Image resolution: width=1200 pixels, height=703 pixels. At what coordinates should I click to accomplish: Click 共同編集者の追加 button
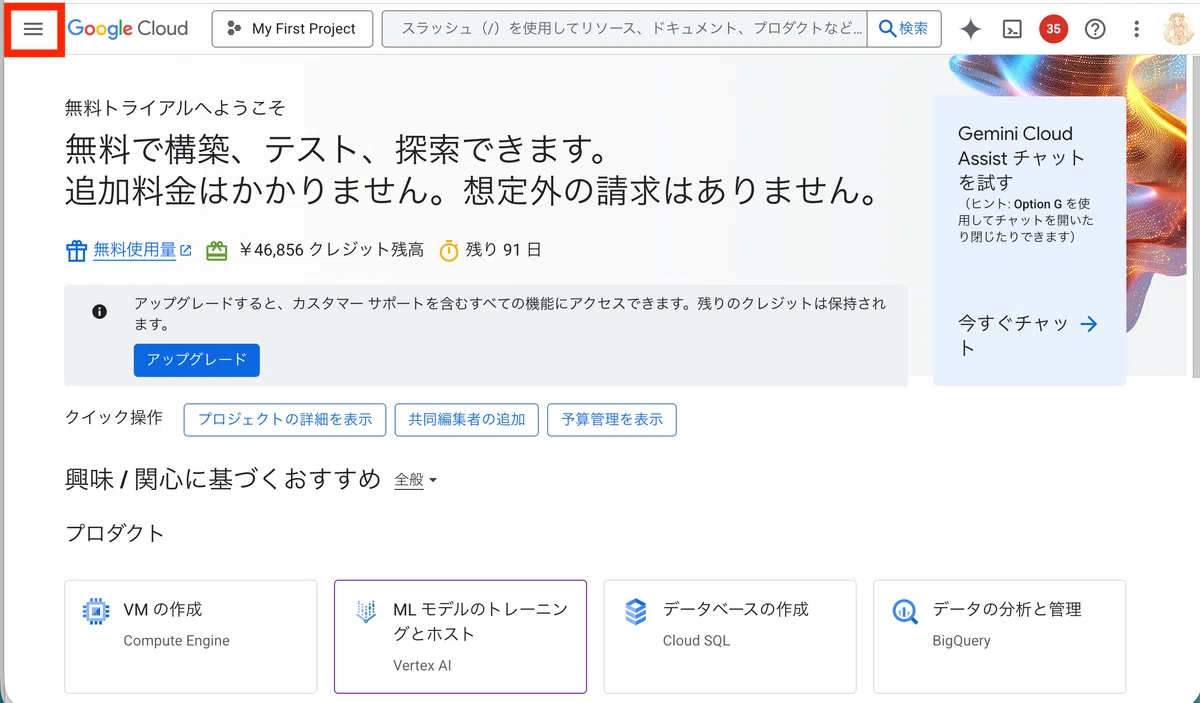467,420
